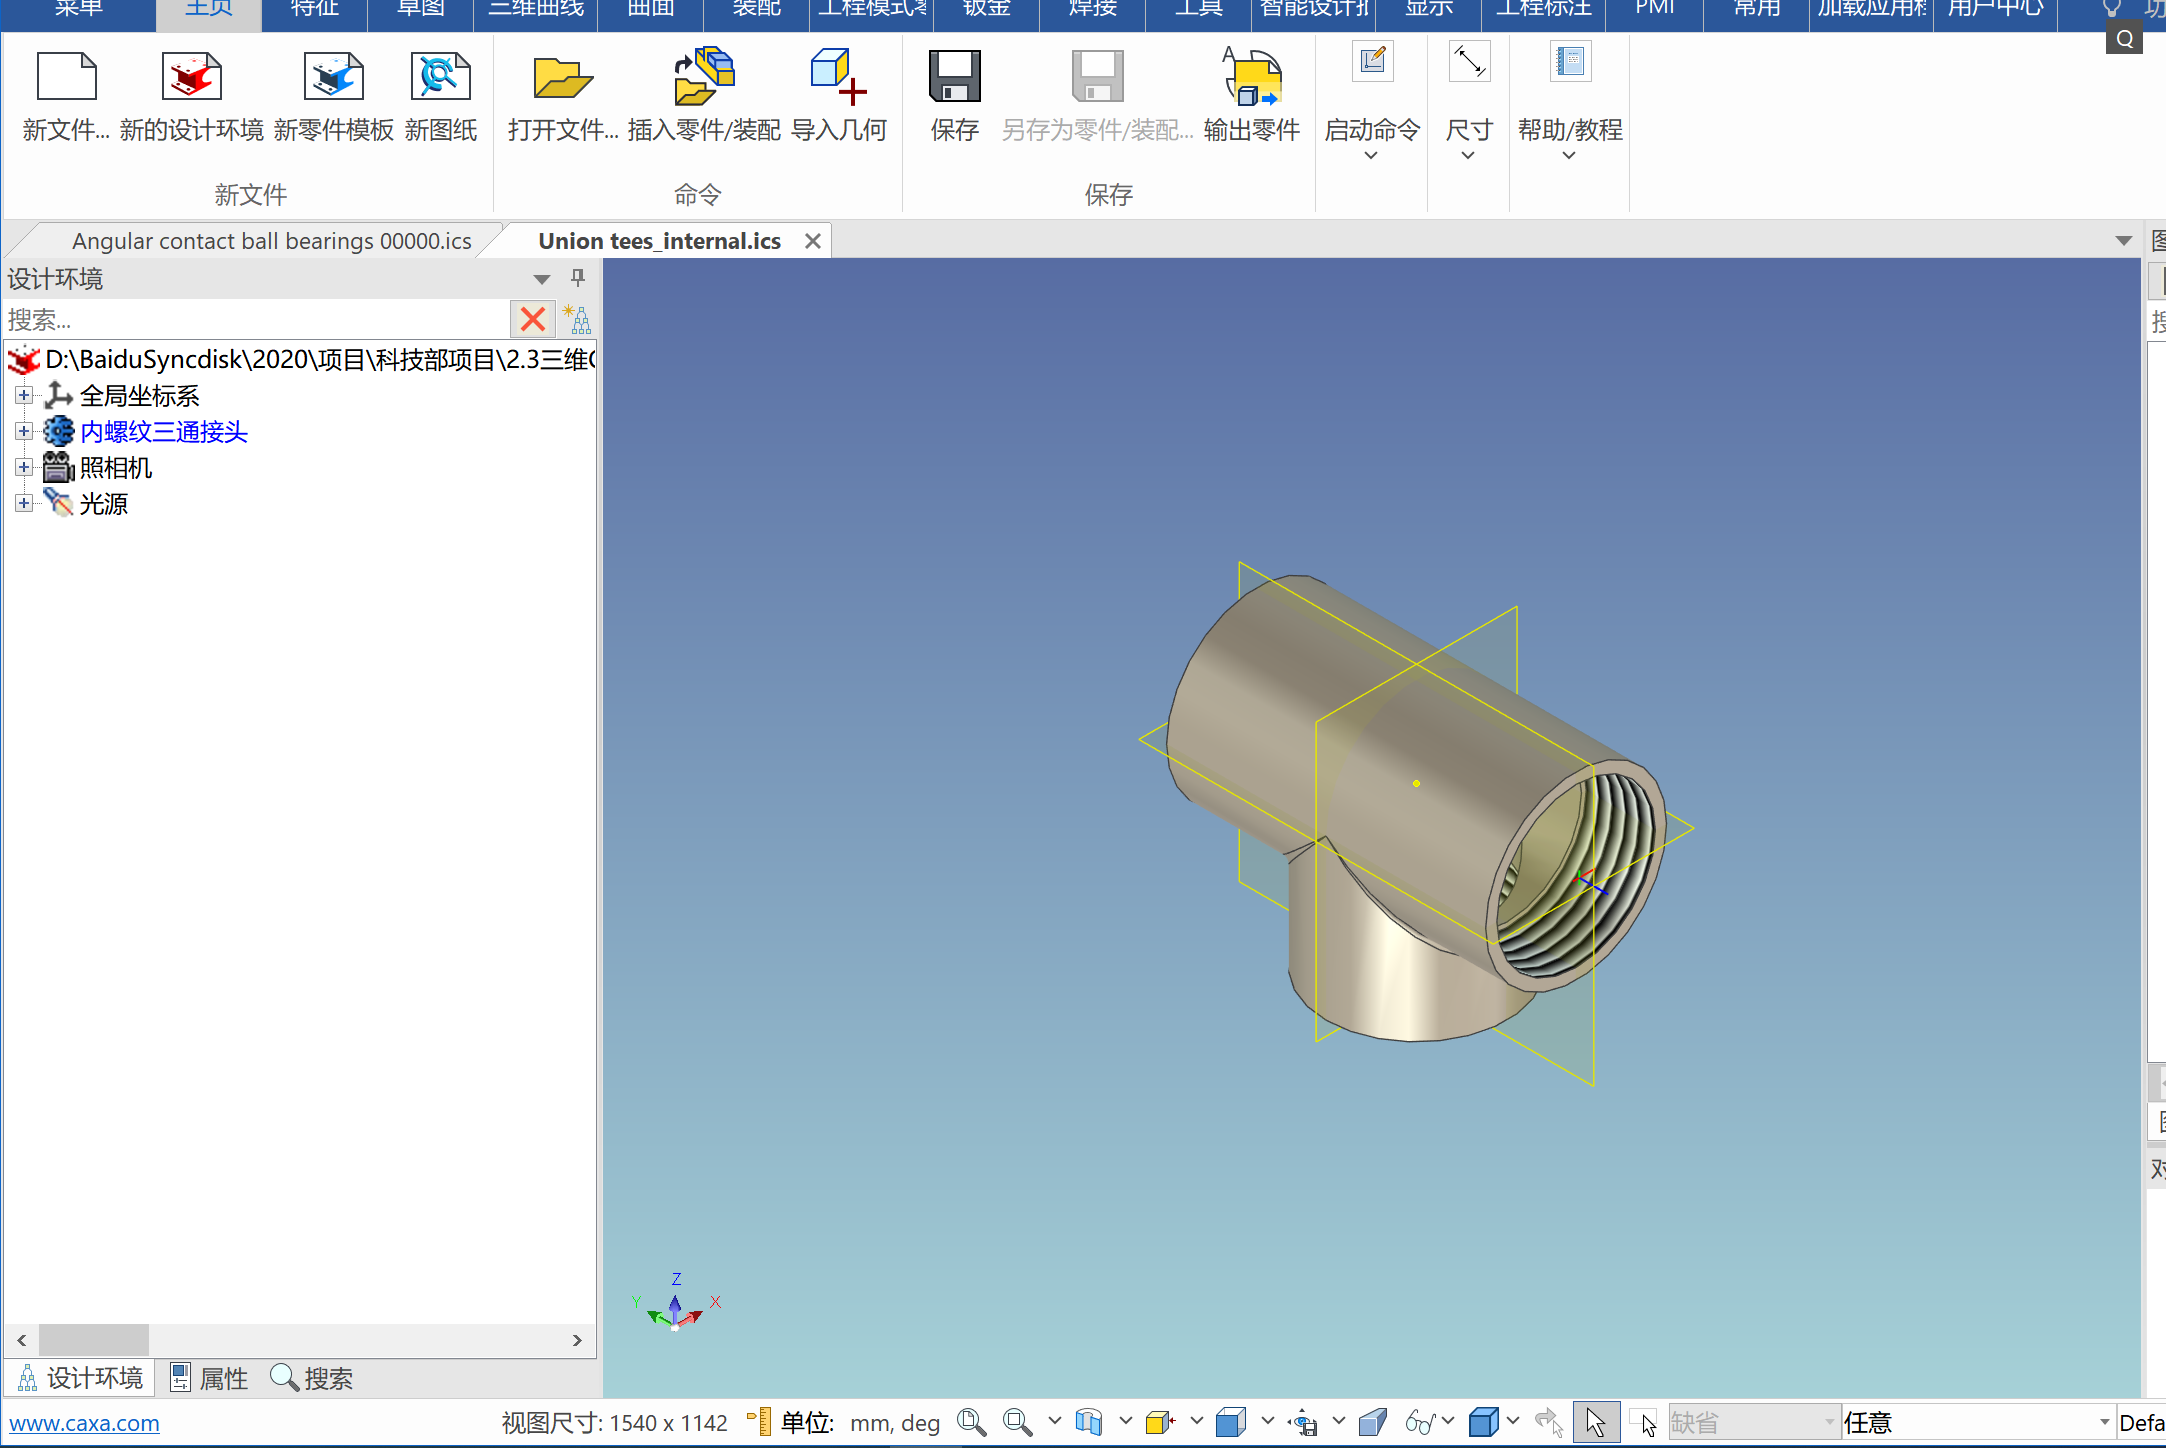Open the 任意 selection filter dropdown
Image resolution: width=2166 pixels, height=1448 pixels.
click(2104, 1422)
